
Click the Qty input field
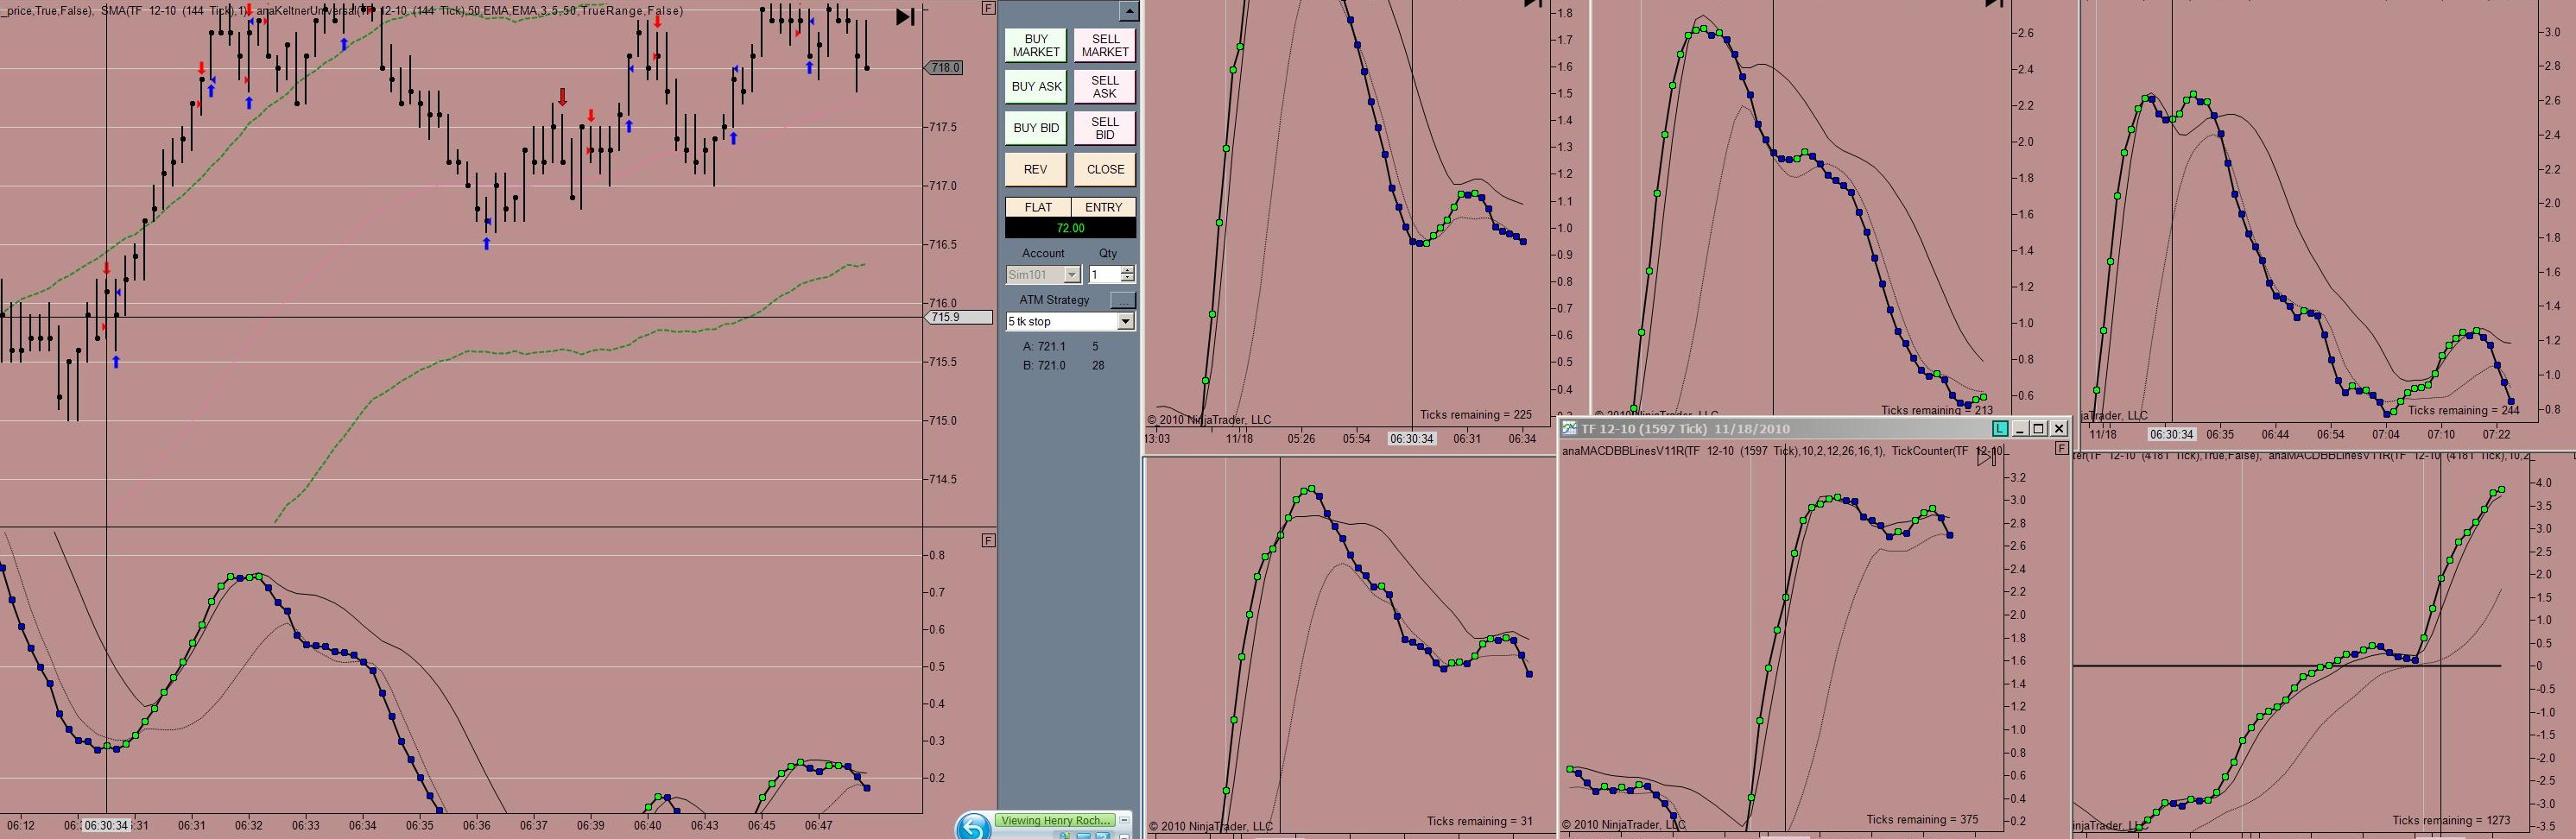click(x=1105, y=275)
